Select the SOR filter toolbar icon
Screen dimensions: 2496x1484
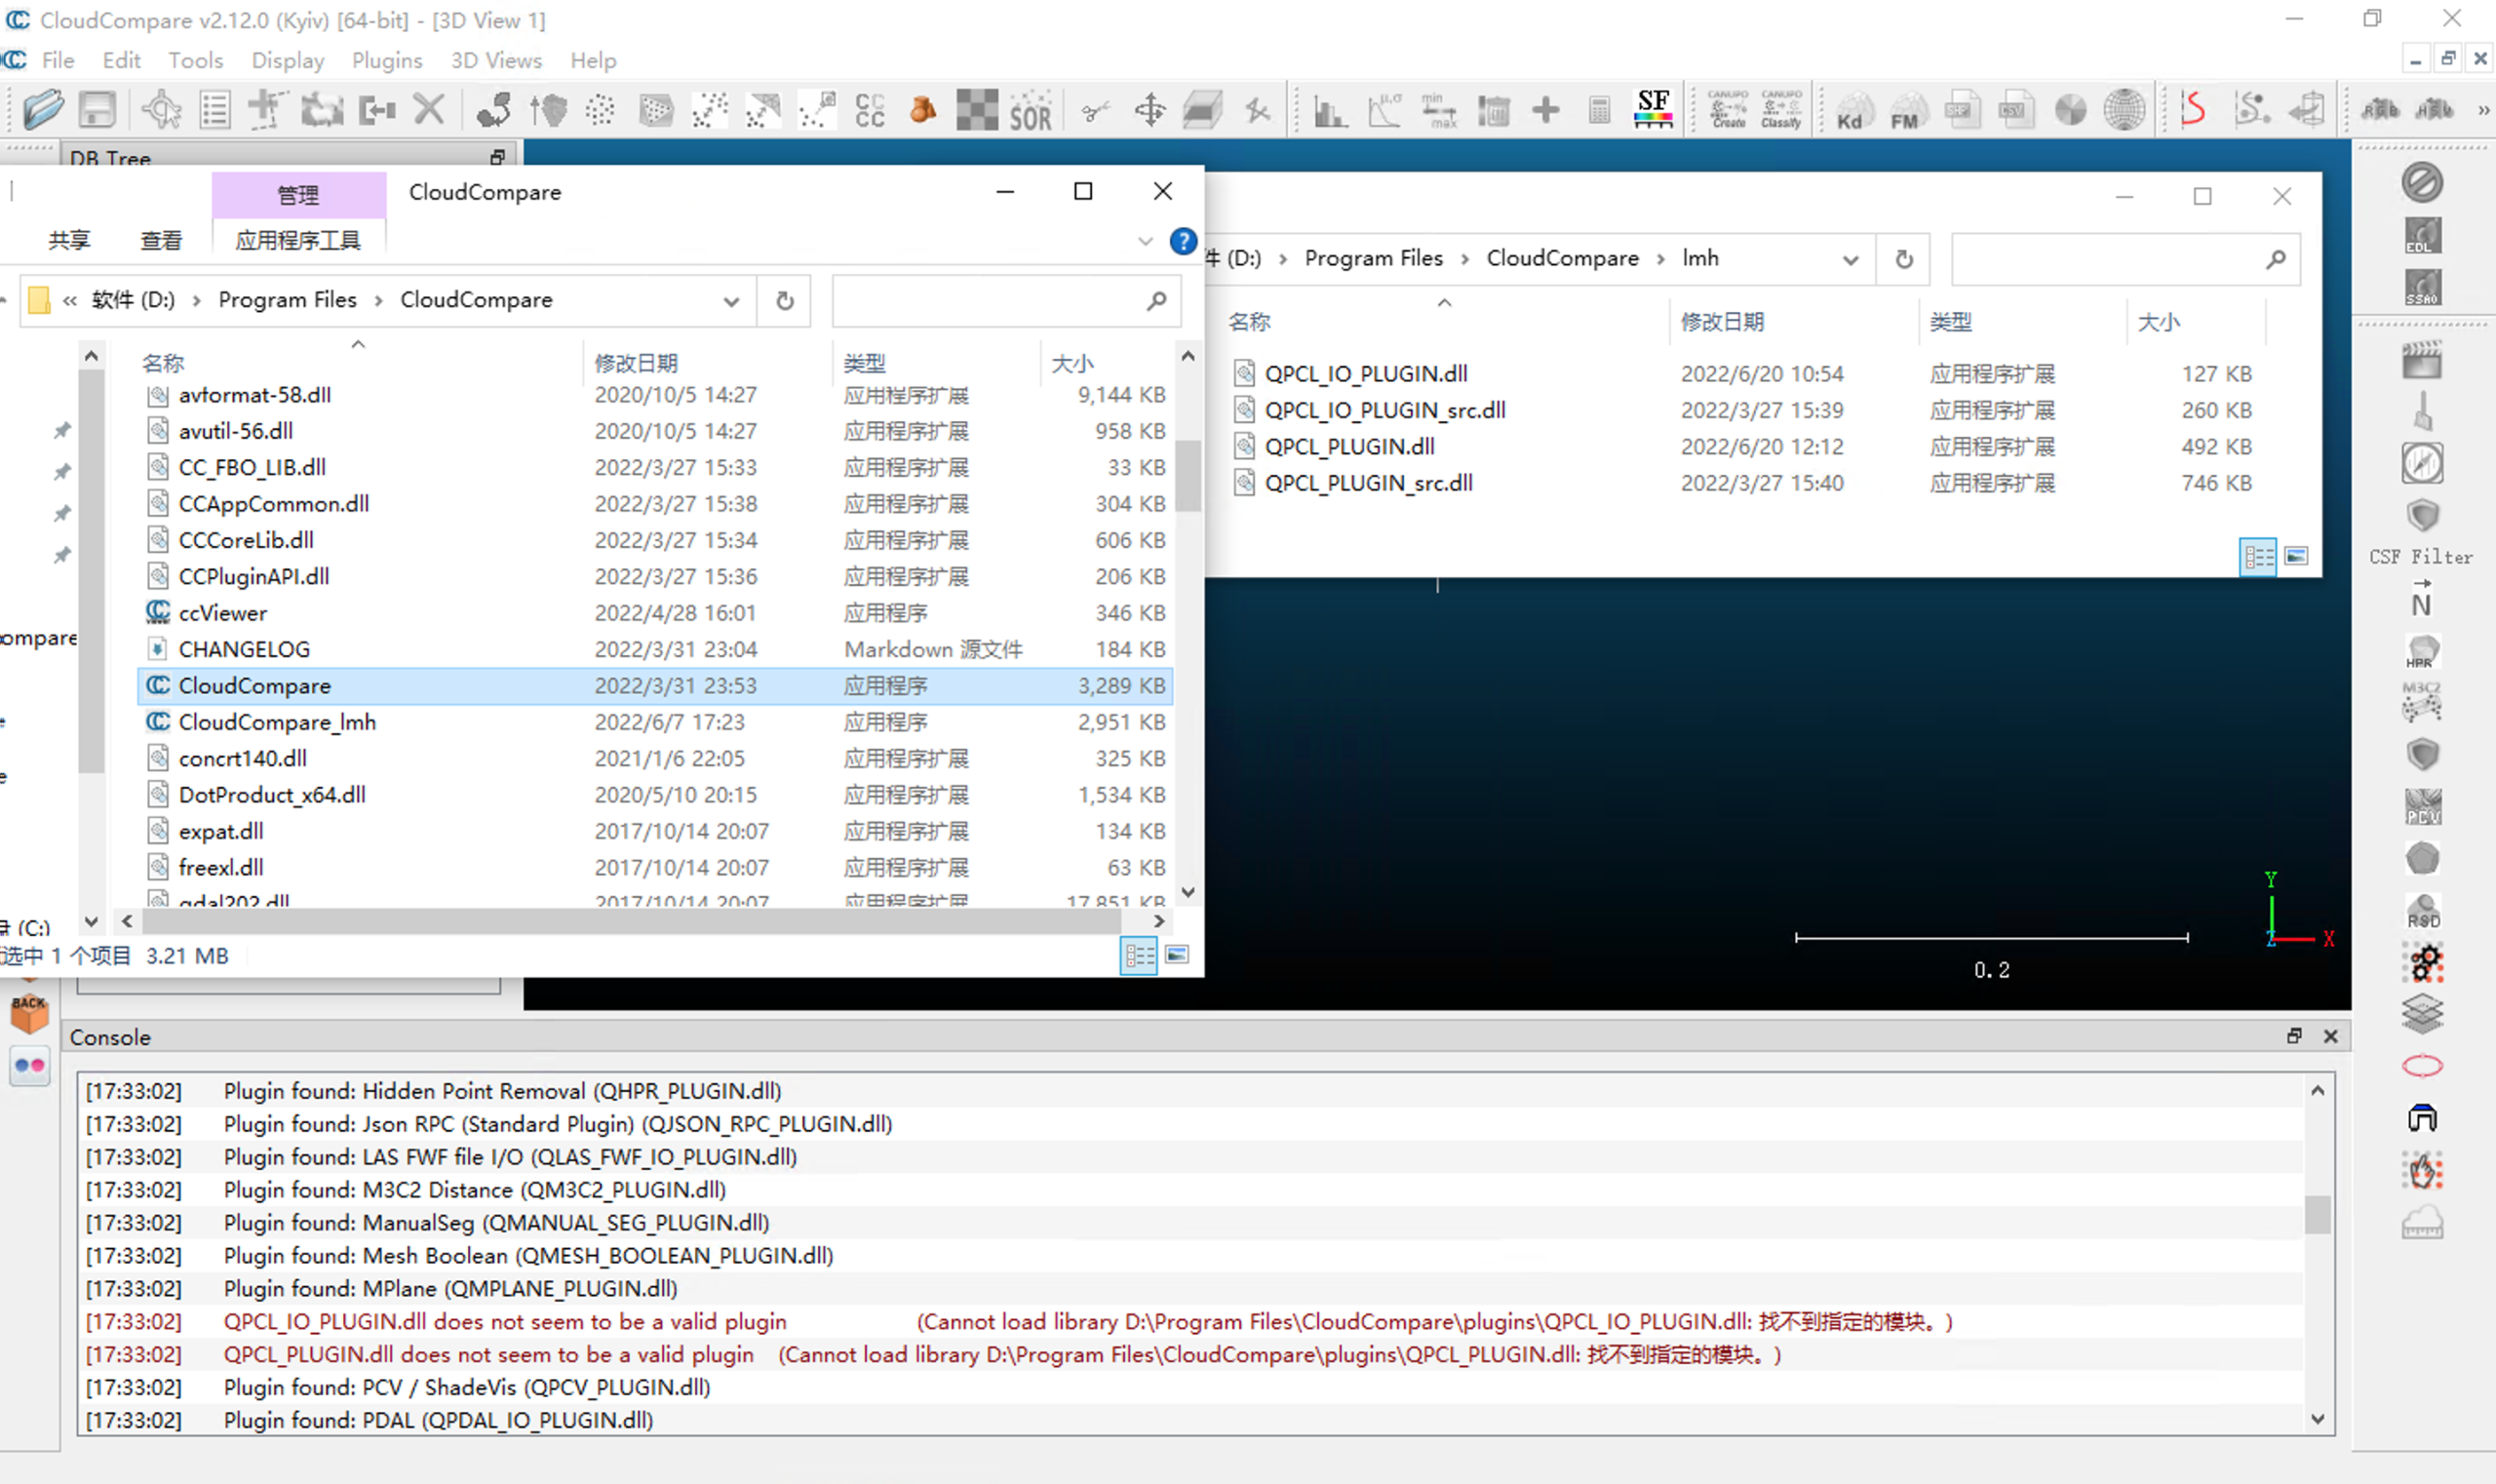pos(1030,109)
